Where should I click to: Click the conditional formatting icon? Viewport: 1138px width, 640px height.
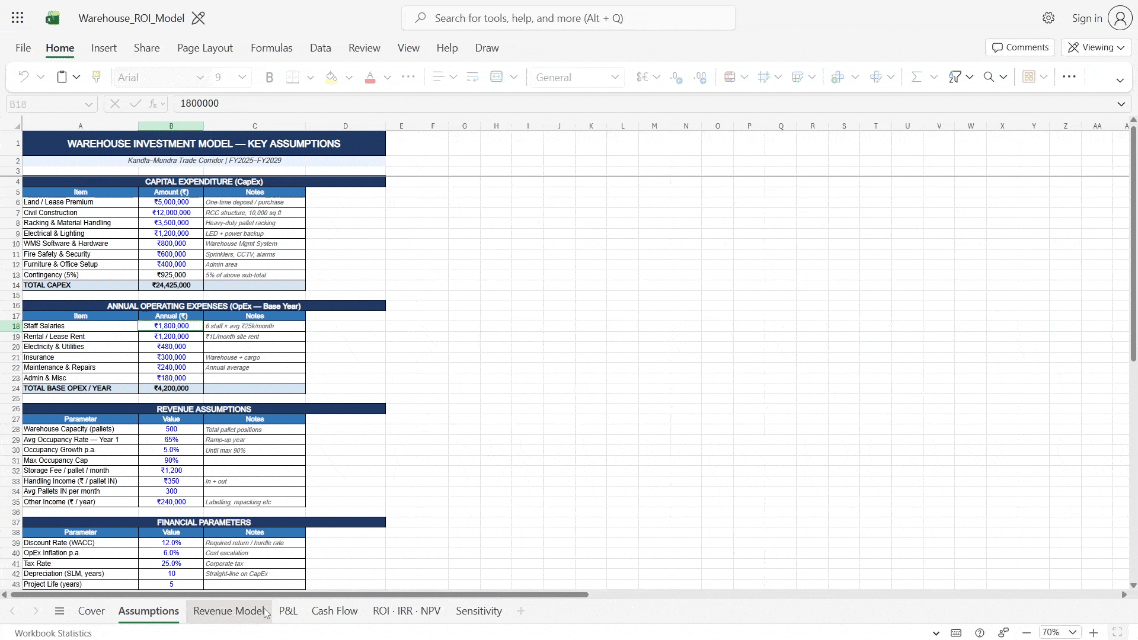click(730, 77)
